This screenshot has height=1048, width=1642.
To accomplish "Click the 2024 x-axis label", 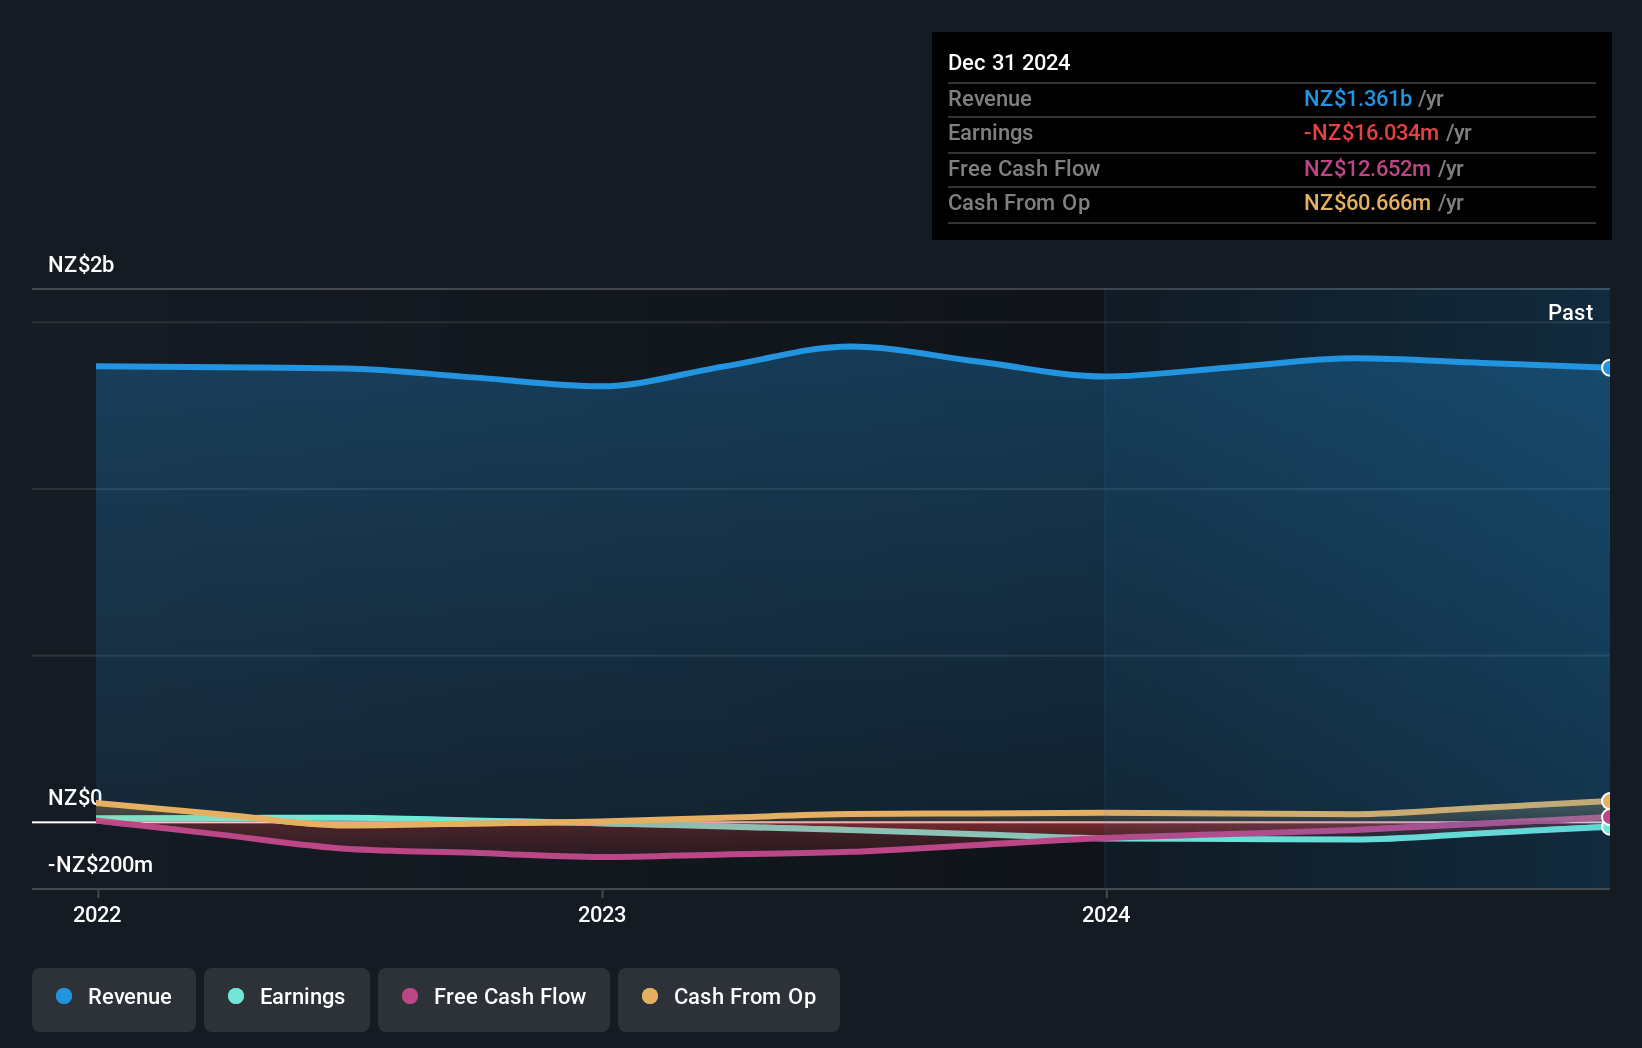I will (x=1106, y=914).
